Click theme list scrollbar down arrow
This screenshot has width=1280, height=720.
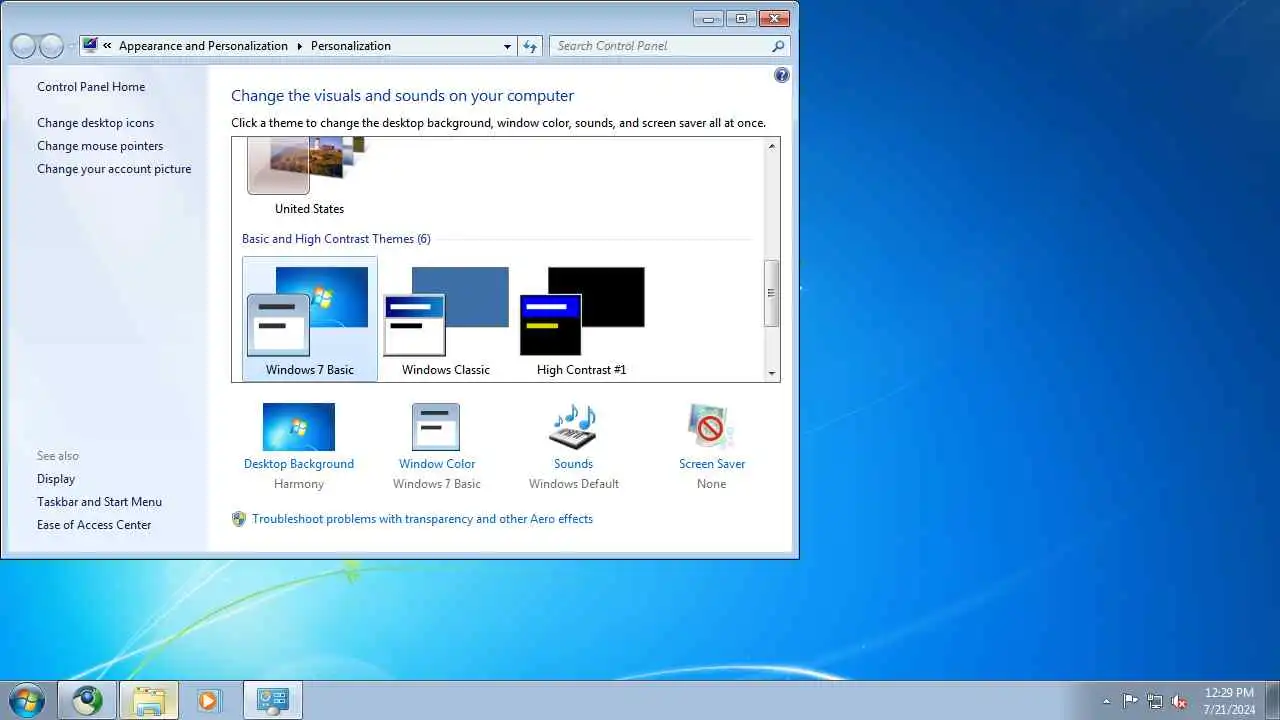tap(771, 373)
